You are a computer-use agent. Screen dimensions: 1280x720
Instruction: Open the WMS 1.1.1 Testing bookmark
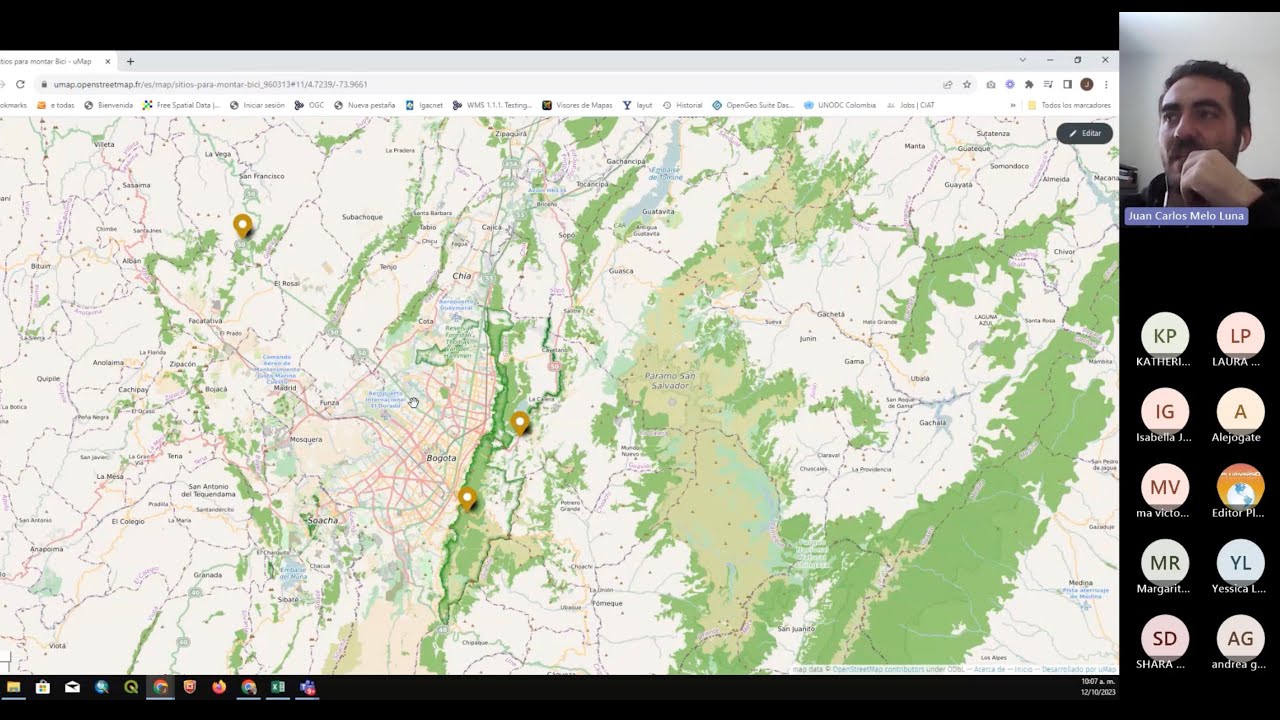(x=492, y=105)
